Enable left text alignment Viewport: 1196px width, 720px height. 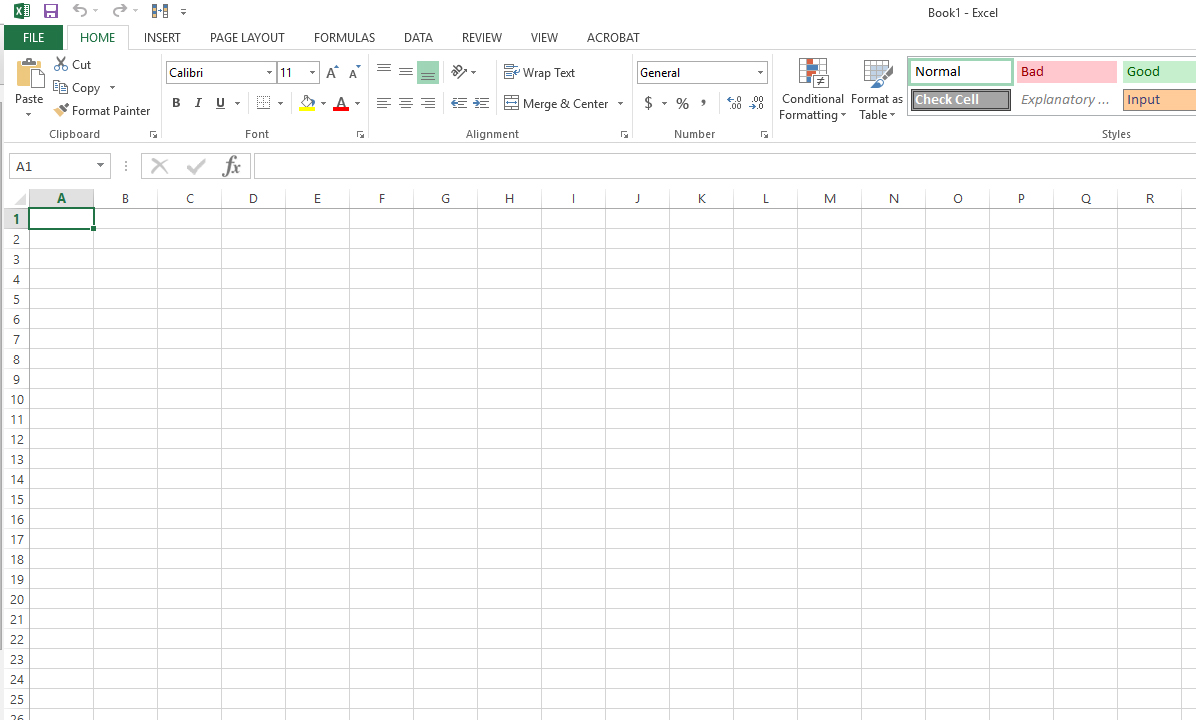click(384, 103)
